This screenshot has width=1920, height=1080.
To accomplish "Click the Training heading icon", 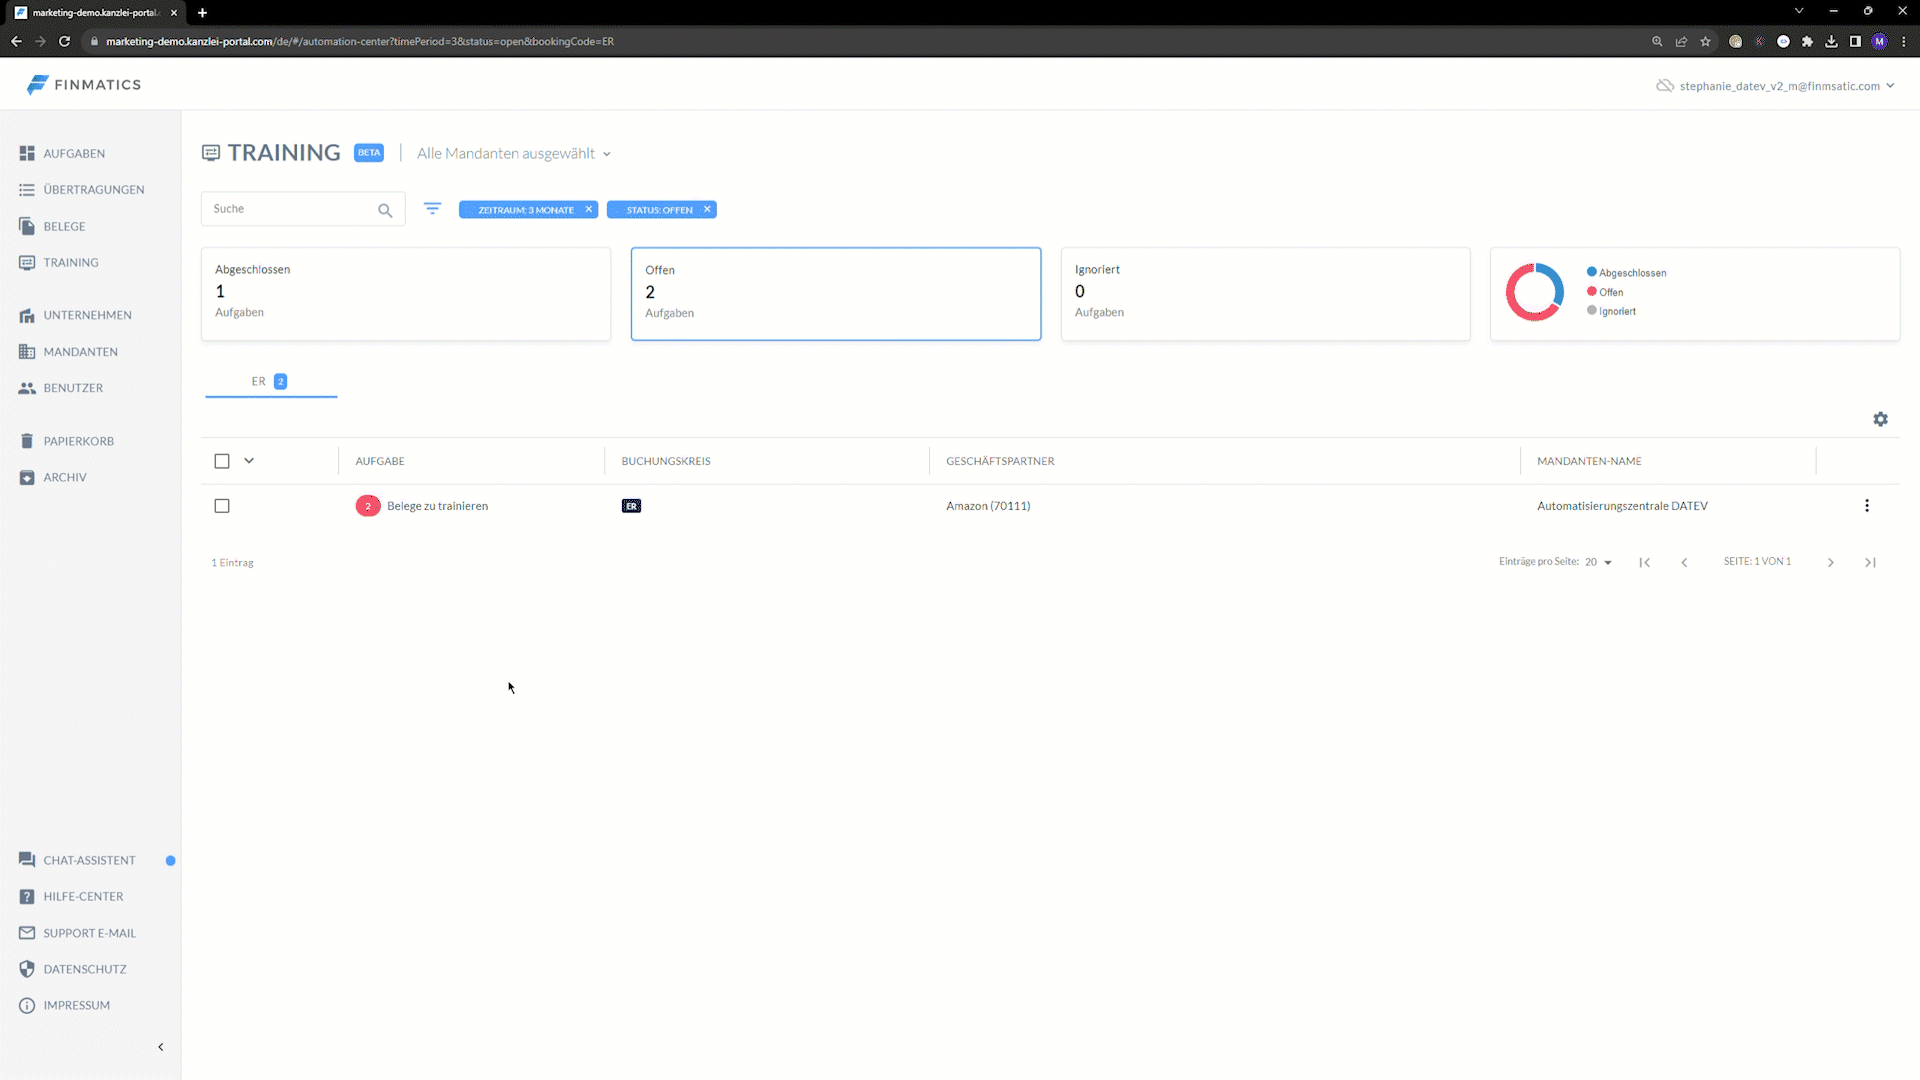I will 211,153.
